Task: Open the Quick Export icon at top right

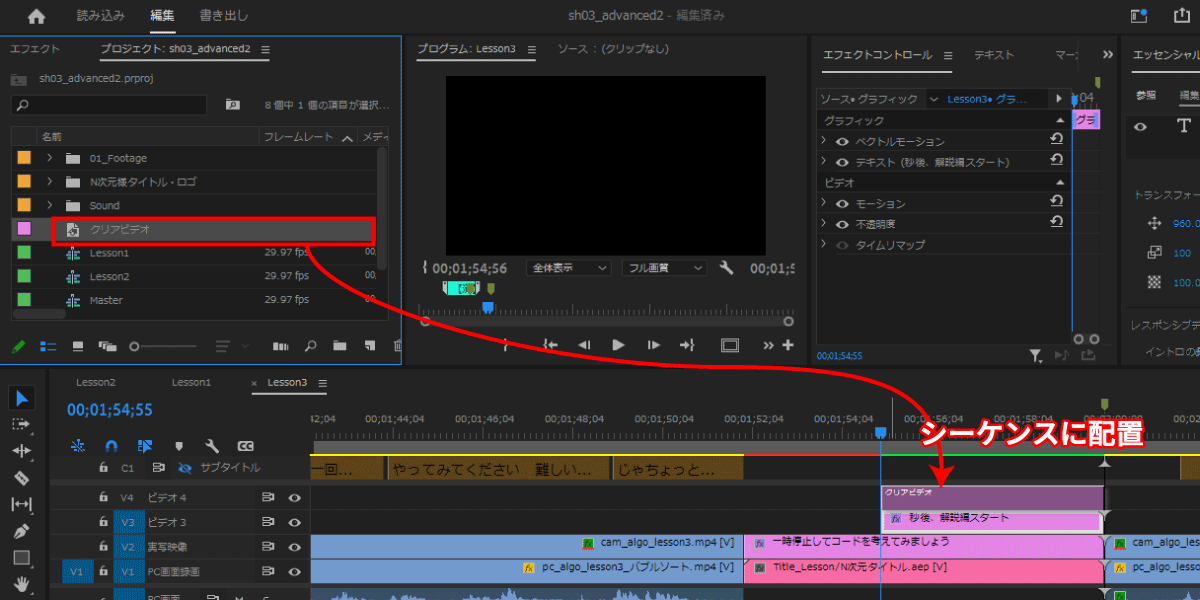Action: [x=1180, y=16]
